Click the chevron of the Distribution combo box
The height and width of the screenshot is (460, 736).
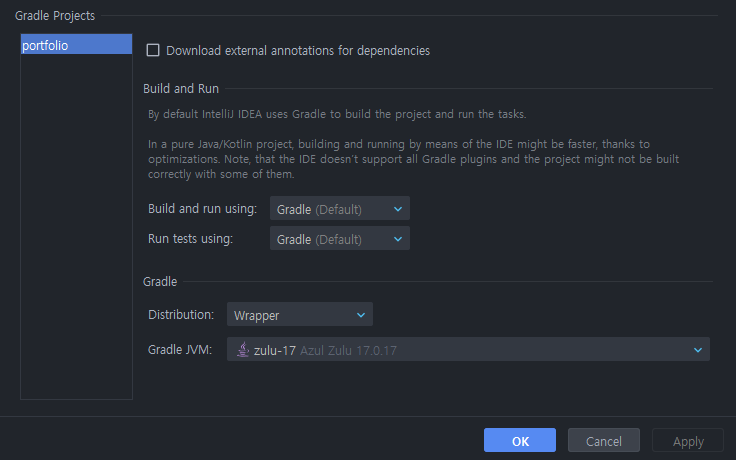[361, 315]
